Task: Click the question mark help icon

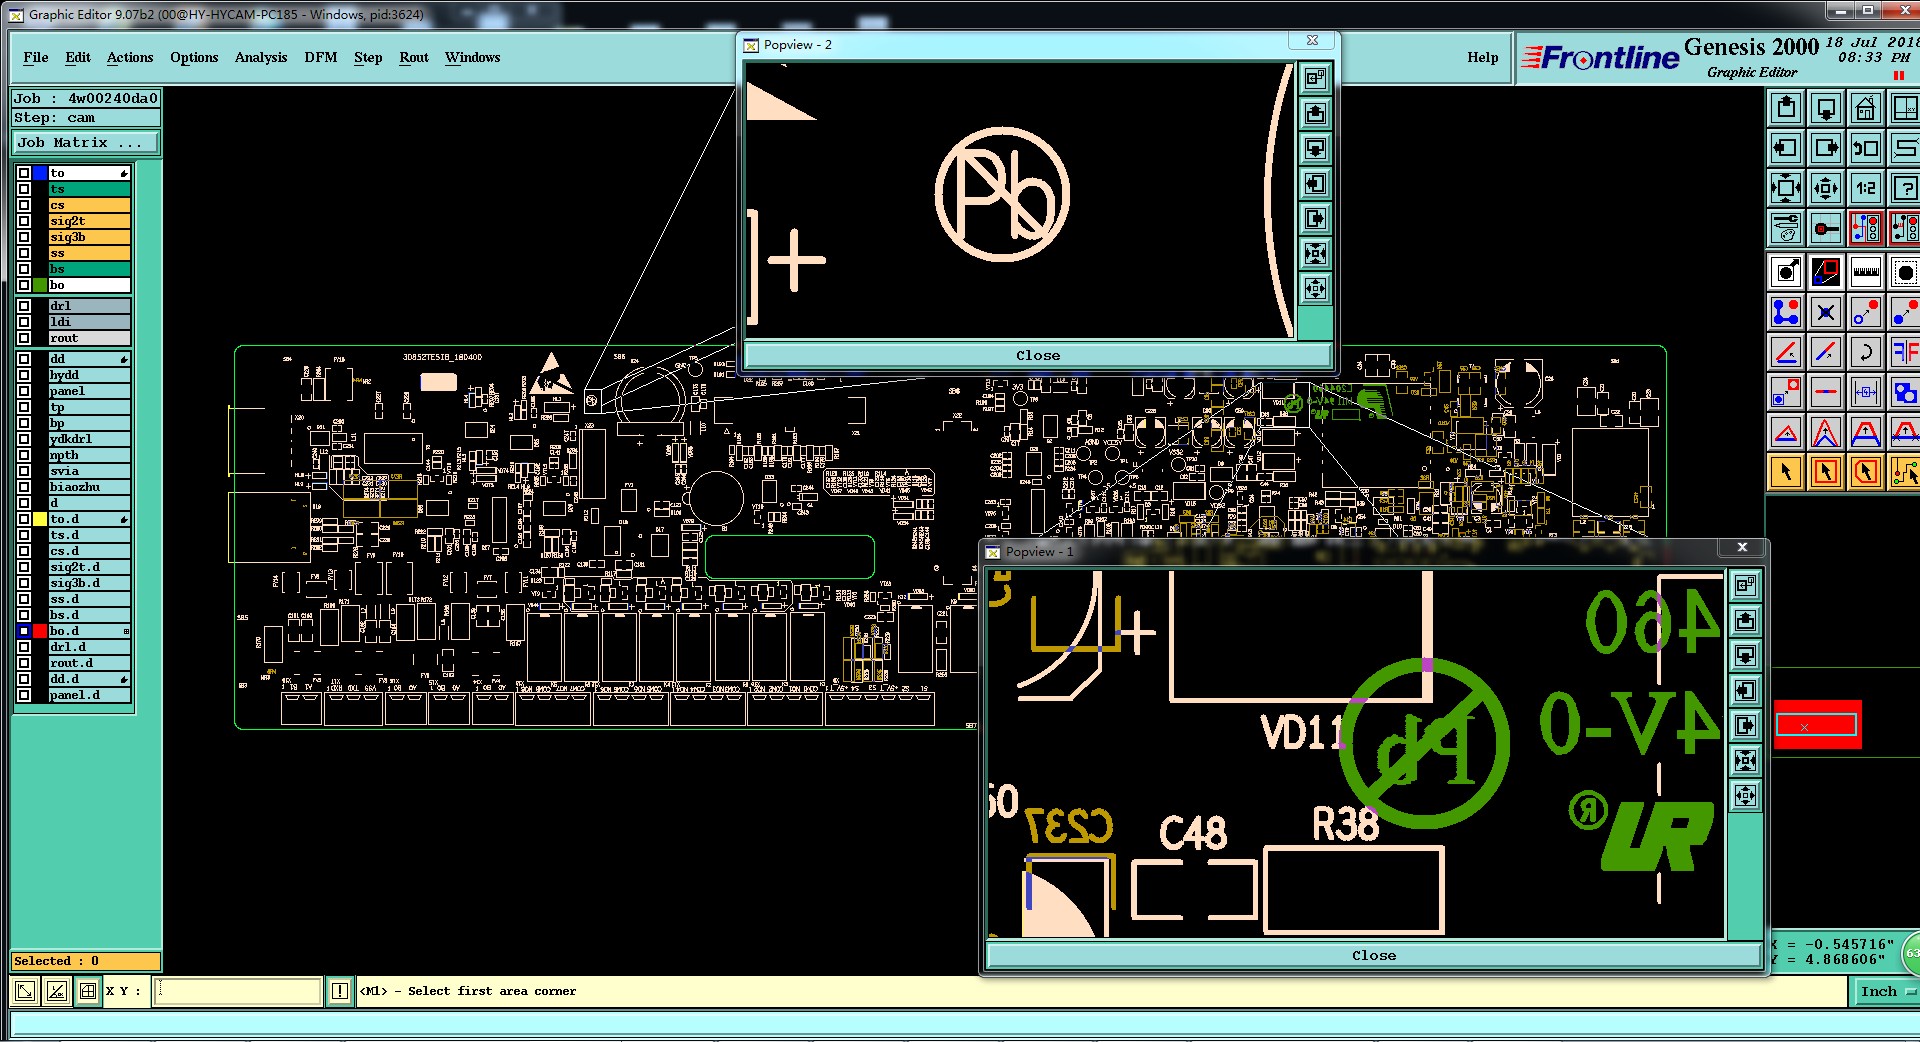Action: tap(1905, 188)
